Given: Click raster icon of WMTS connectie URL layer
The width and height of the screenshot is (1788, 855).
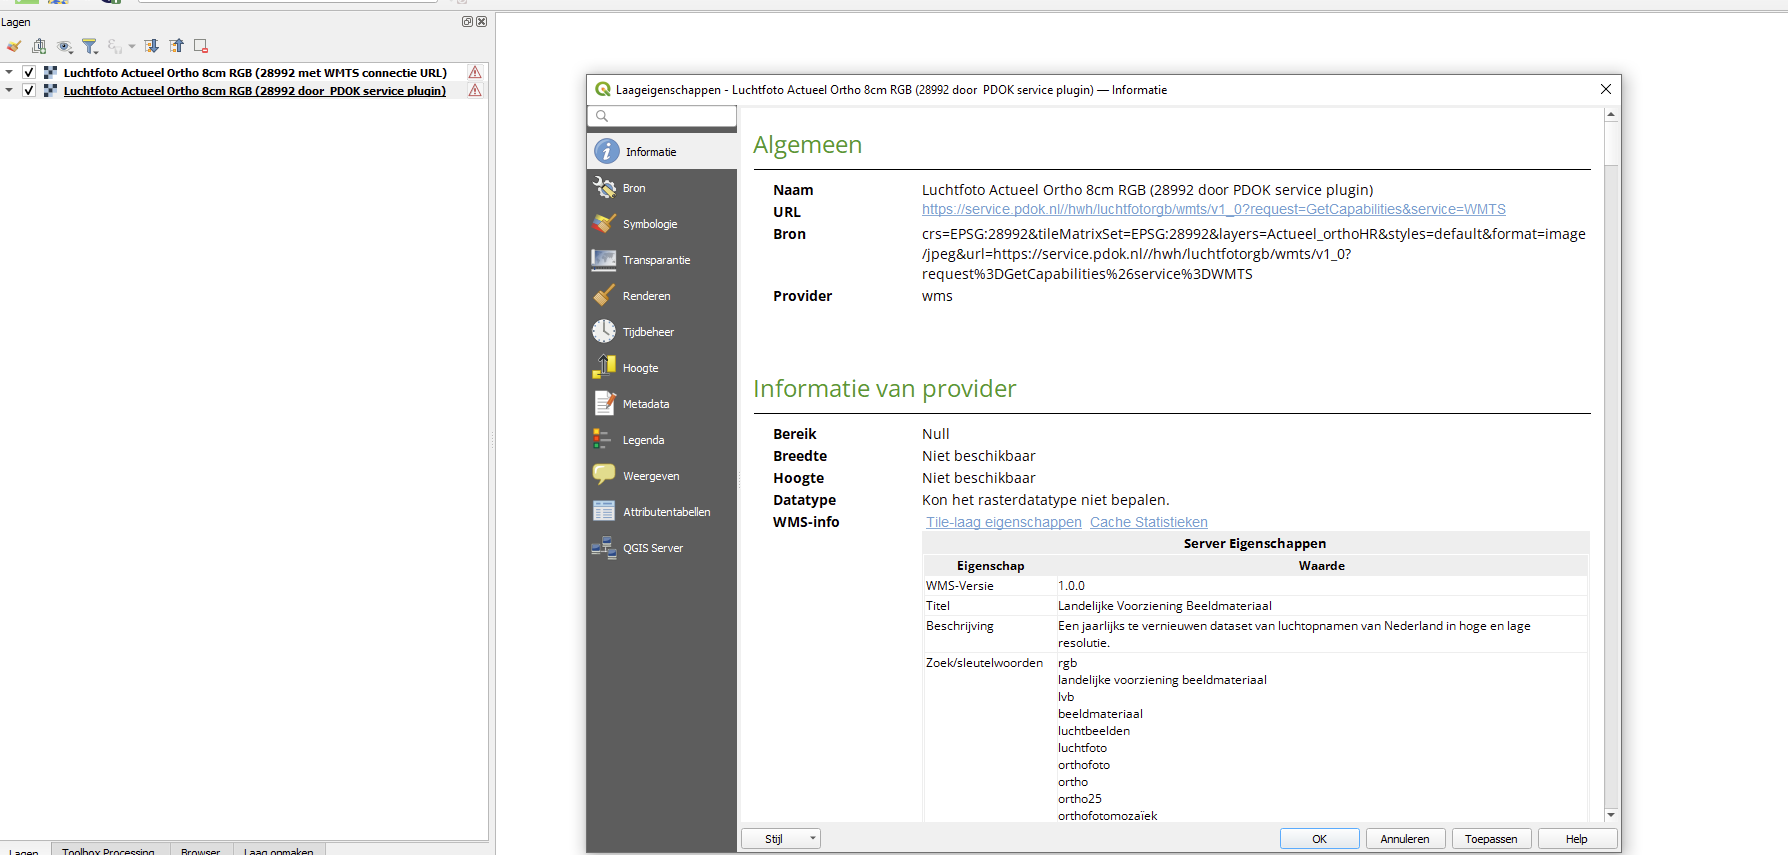Looking at the screenshot, I should coord(50,72).
